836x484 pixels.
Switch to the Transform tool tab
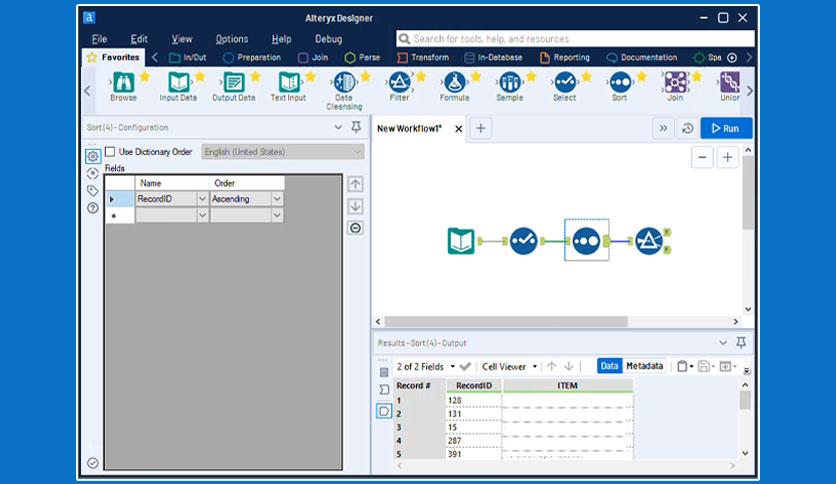[x=423, y=58]
